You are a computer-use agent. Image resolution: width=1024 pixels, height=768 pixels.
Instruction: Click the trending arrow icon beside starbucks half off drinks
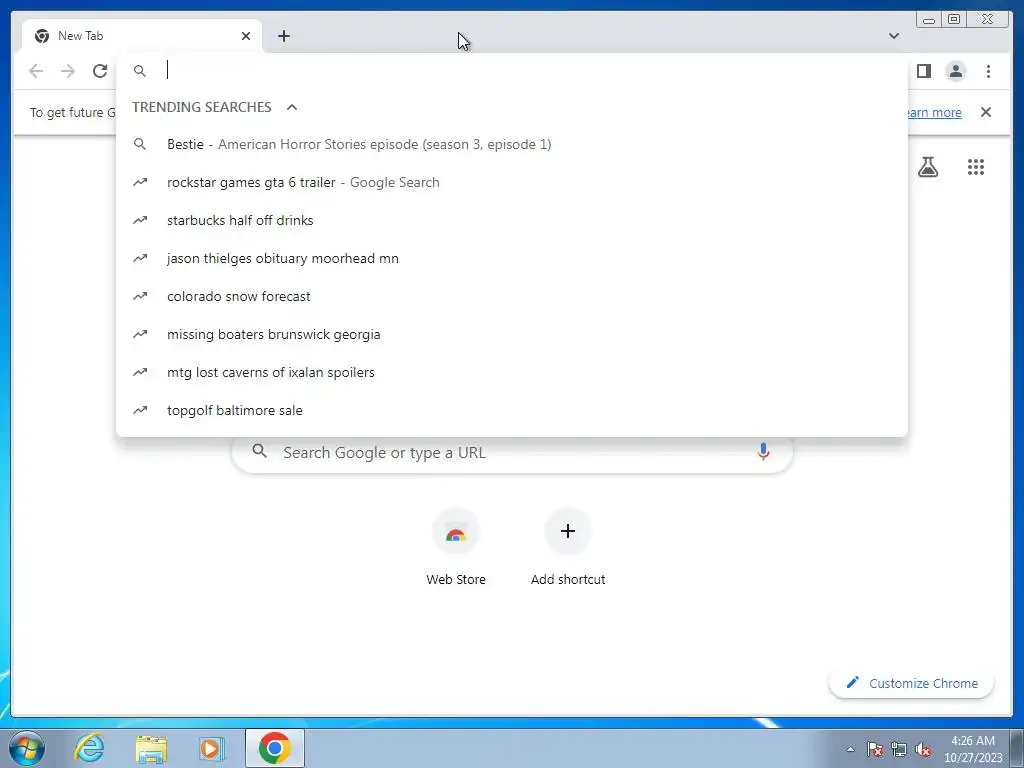(x=140, y=220)
